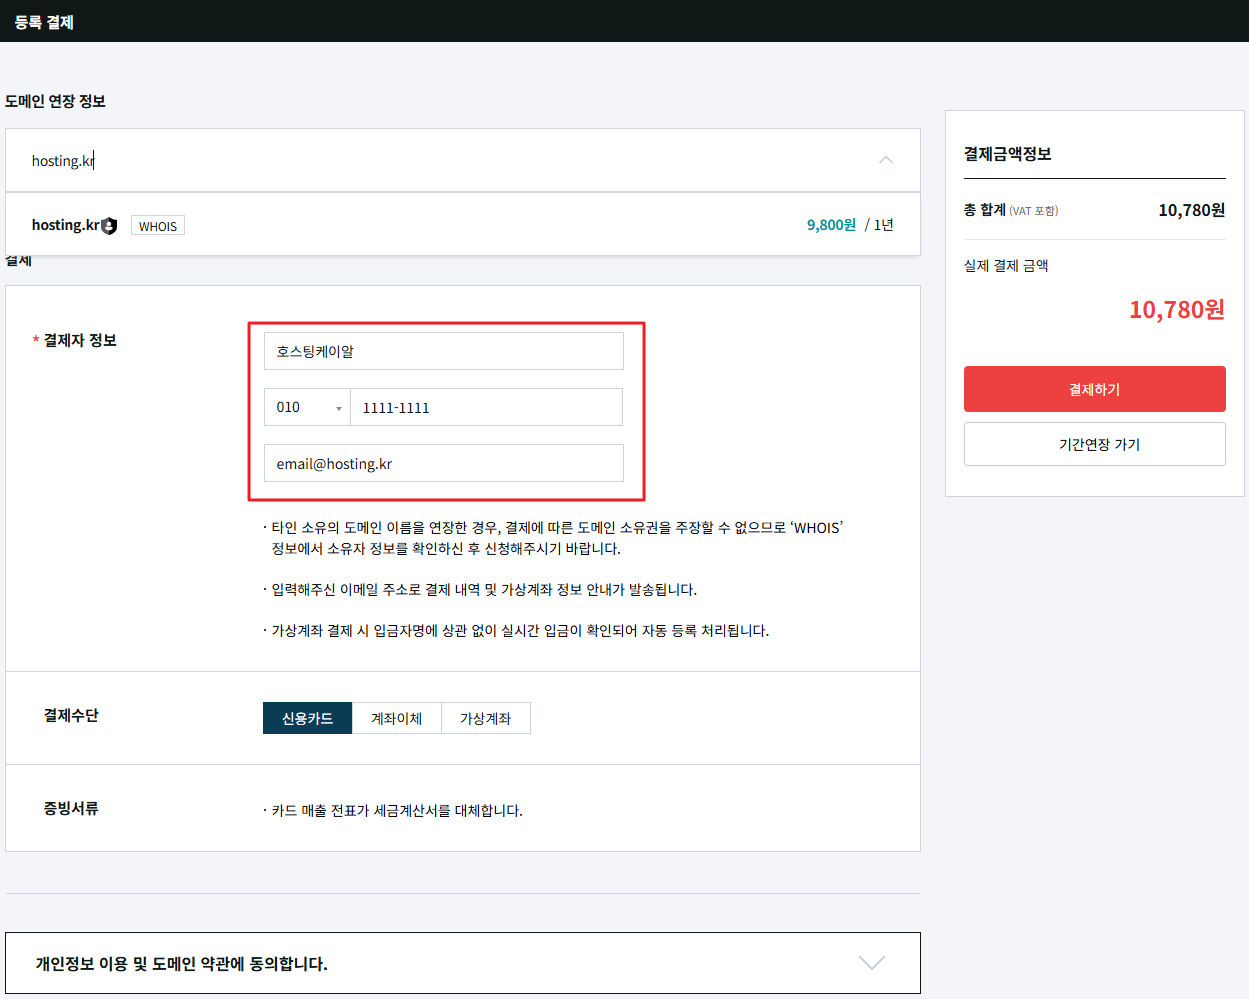
Task: Click the 증빙서류 label
Action: click(x=71, y=808)
